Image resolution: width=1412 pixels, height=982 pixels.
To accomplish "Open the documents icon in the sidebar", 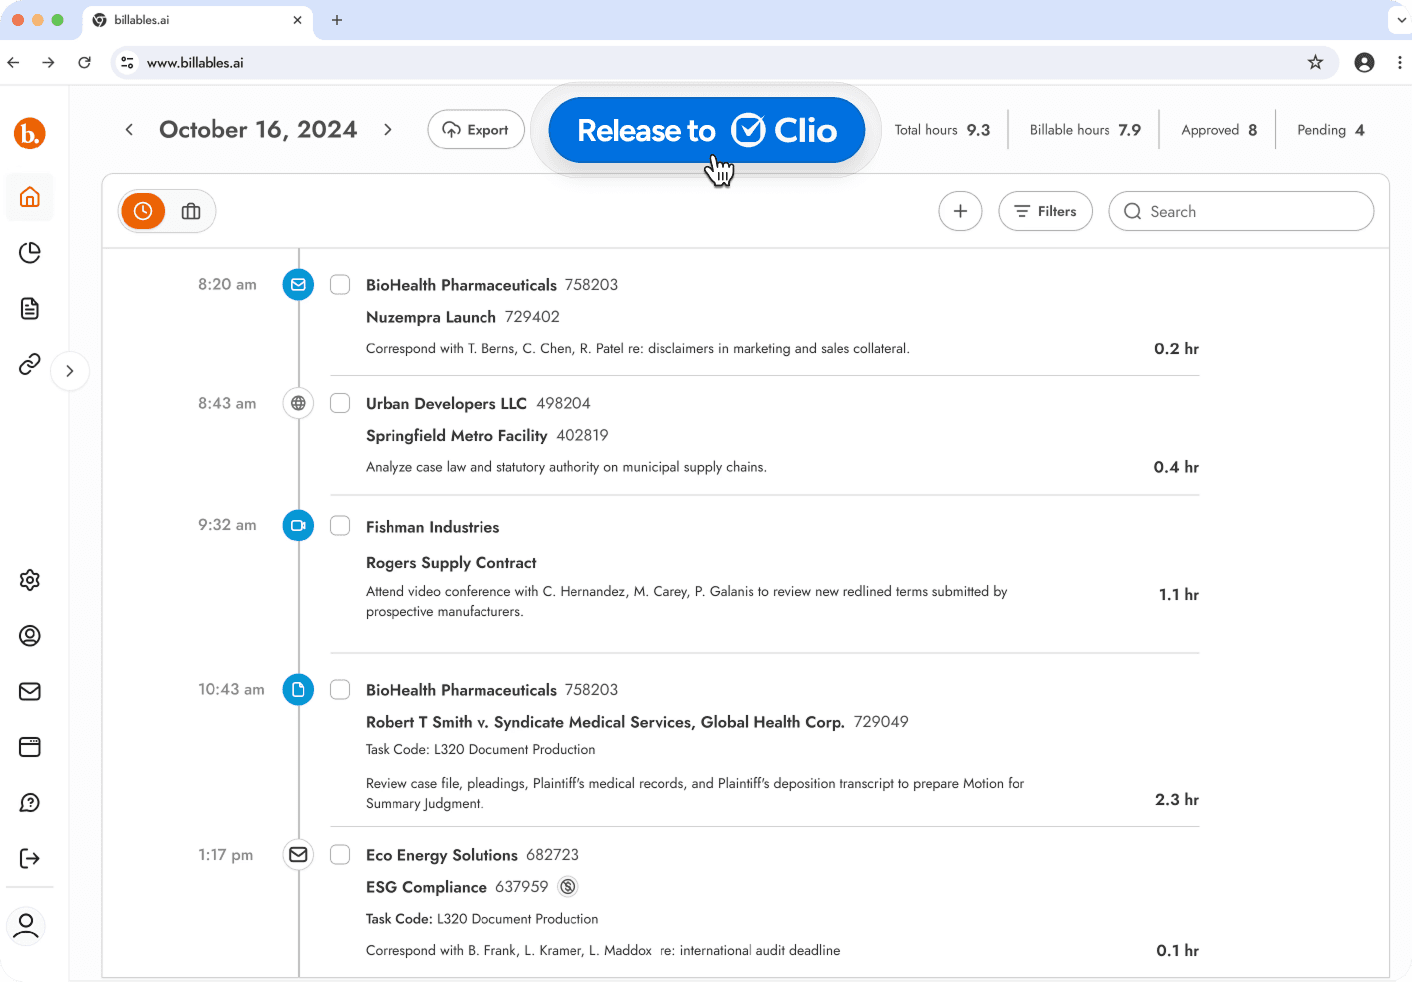I will click(x=29, y=308).
